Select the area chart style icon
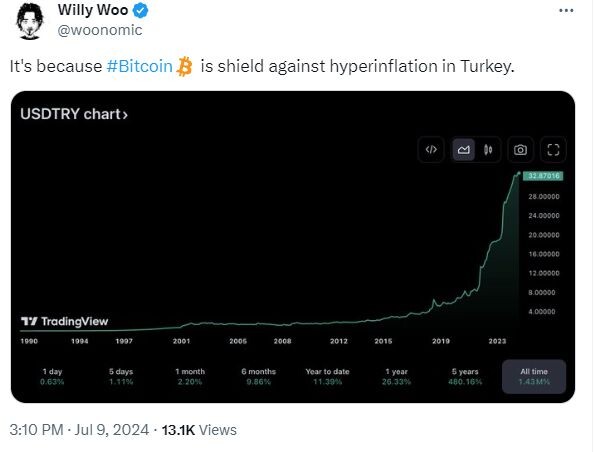The image size is (594, 452). [x=464, y=150]
